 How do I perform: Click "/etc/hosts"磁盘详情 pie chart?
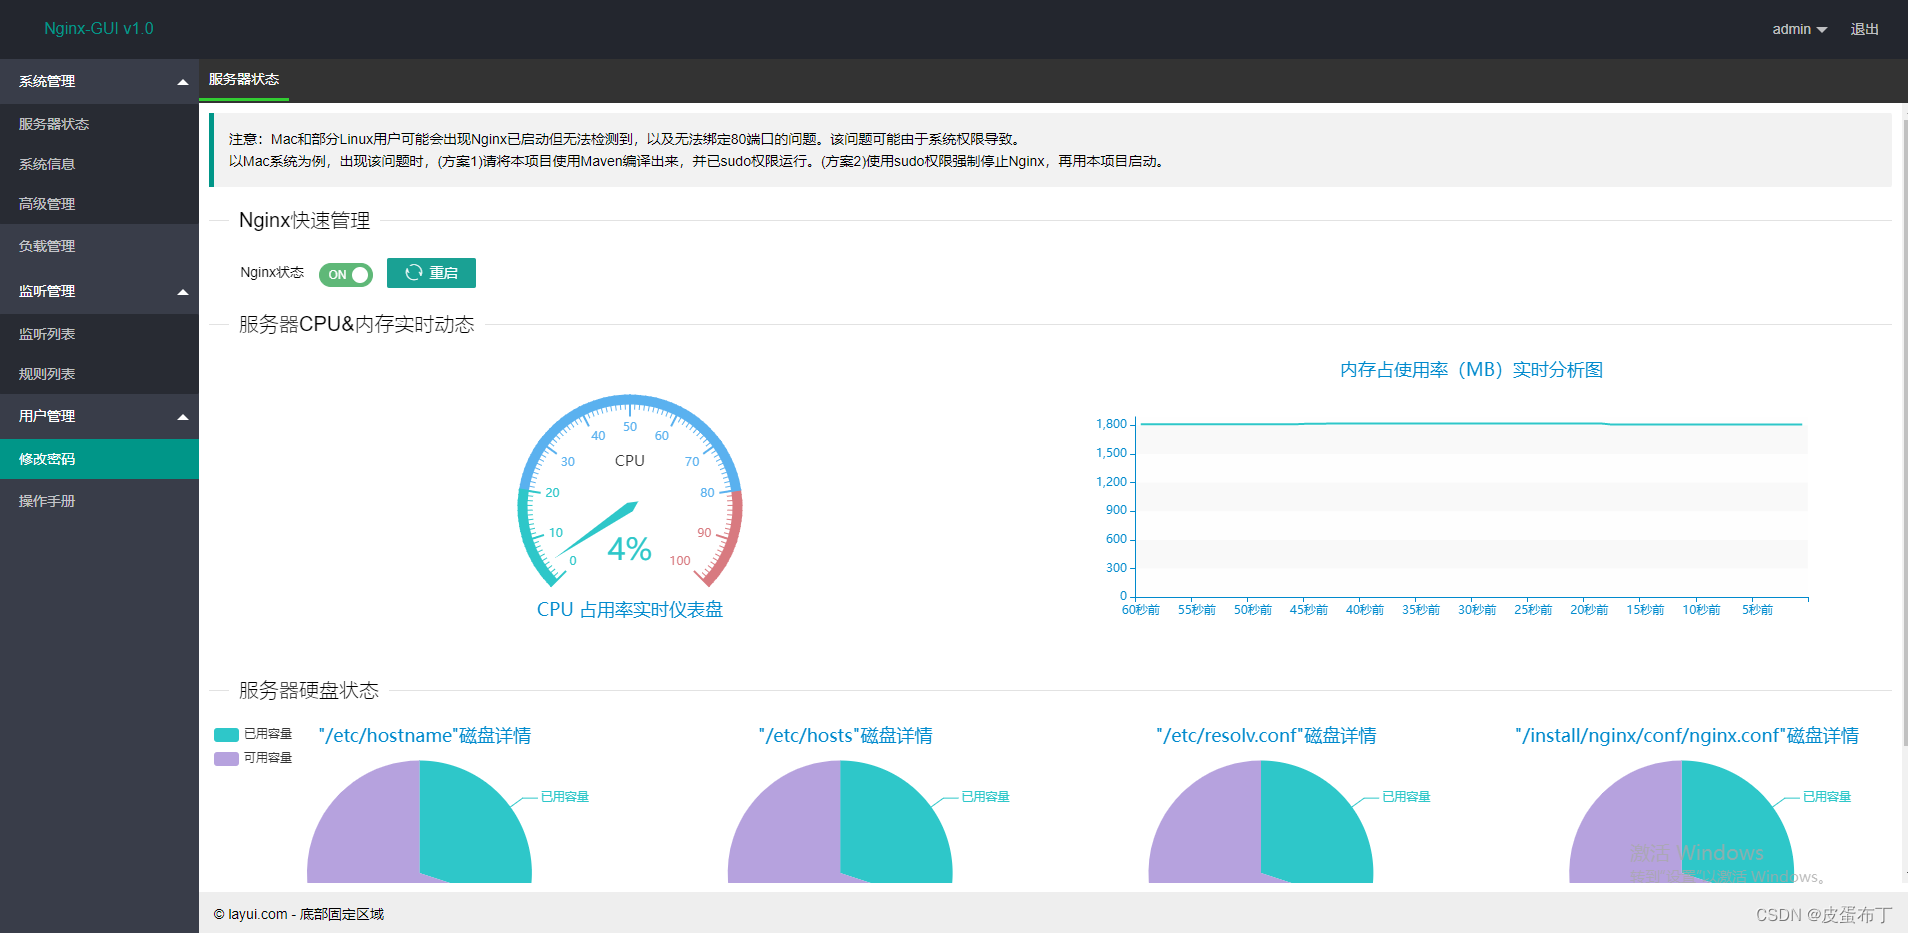pyautogui.click(x=840, y=822)
